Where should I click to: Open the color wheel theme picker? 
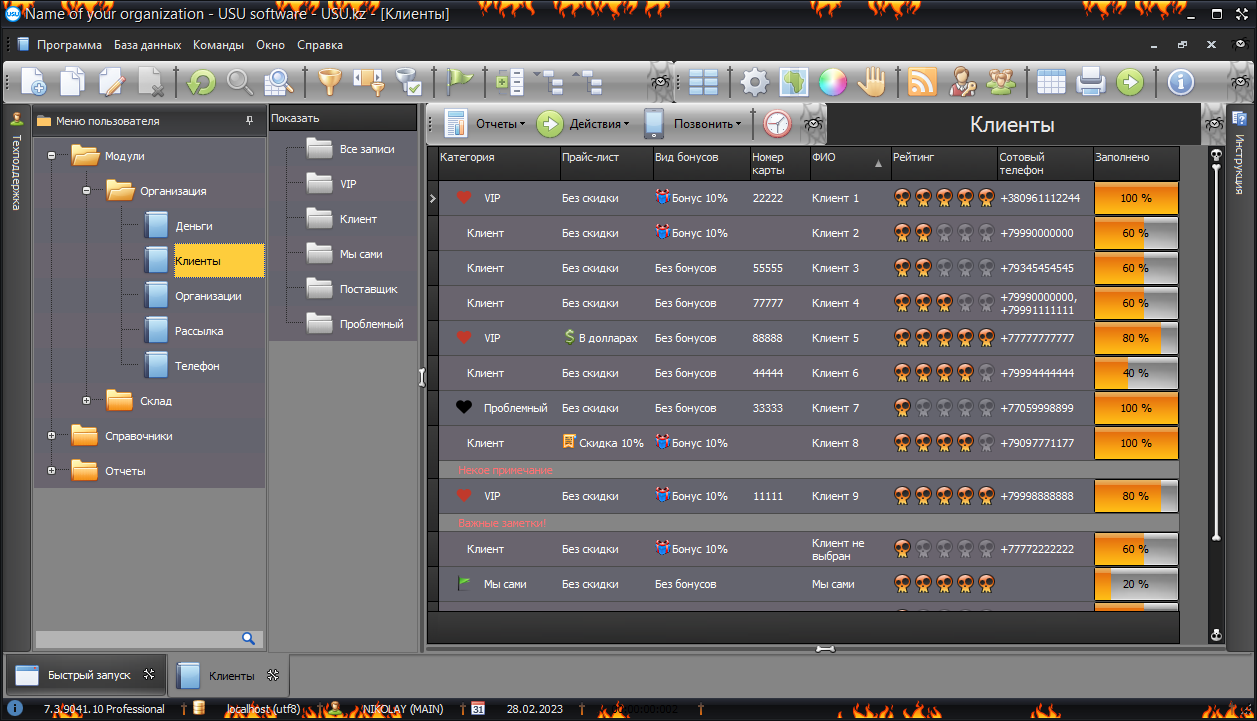tap(833, 82)
